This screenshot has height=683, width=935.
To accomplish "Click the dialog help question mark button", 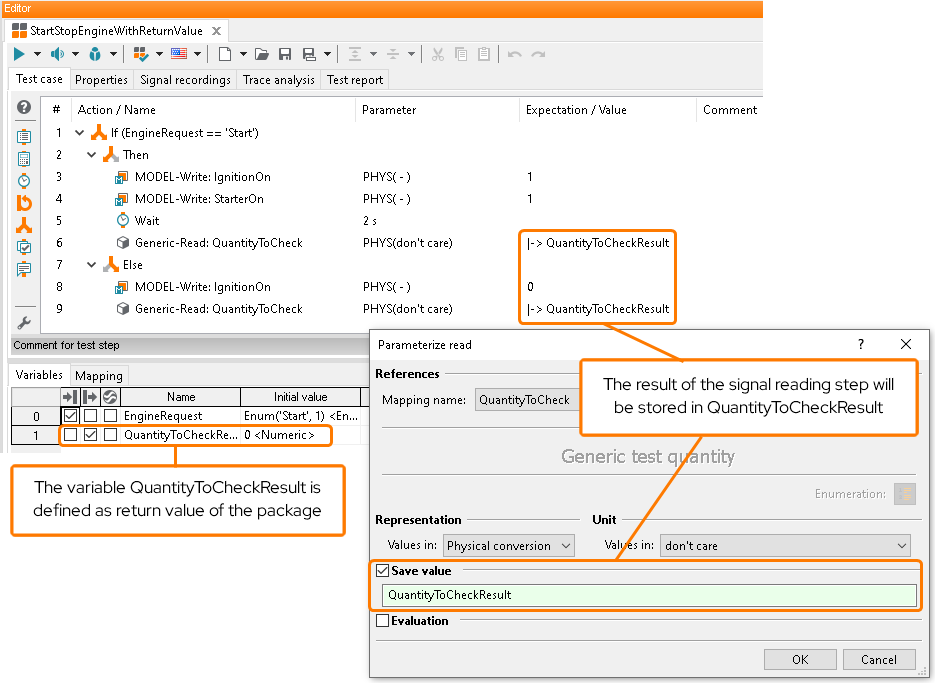I will [x=860, y=344].
